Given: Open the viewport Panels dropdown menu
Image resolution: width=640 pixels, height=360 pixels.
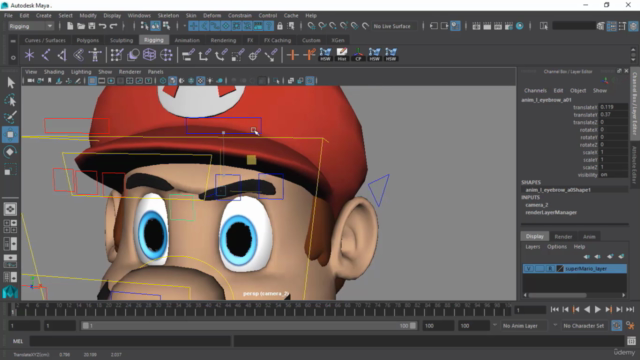Looking at the screenshot, I should pyautogui.click(x=155, y=72).
